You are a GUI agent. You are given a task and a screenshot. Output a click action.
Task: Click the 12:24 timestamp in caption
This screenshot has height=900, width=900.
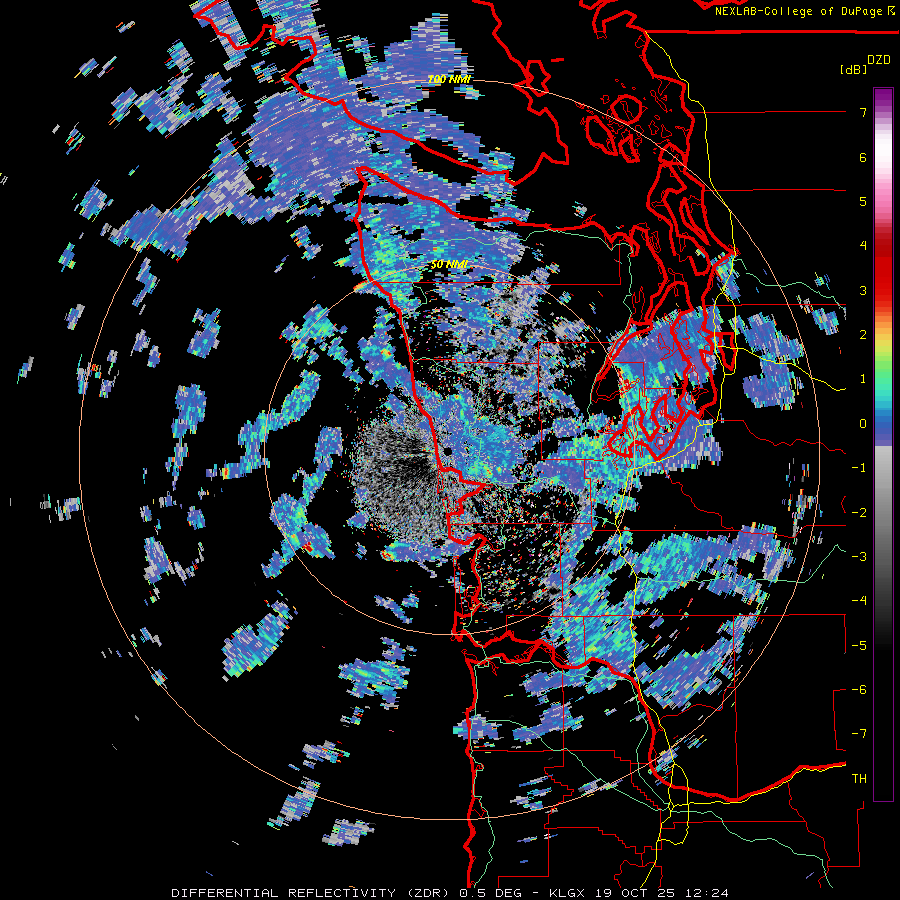(x=709, y=893)
